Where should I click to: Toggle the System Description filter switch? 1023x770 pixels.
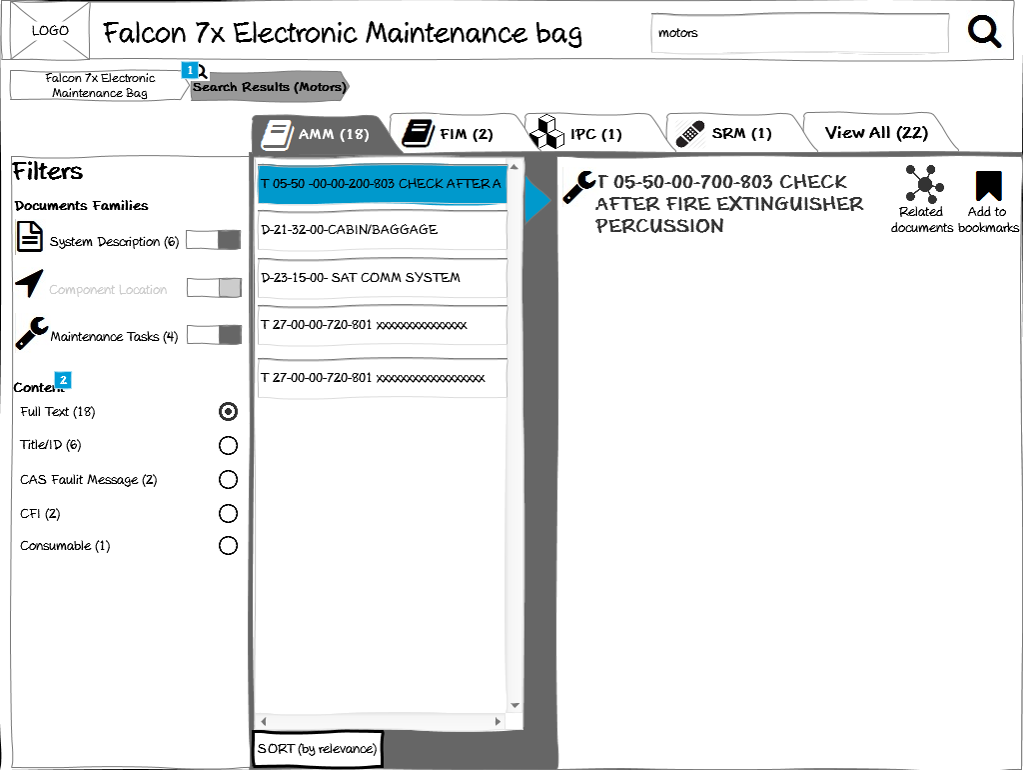click(214, 240)
